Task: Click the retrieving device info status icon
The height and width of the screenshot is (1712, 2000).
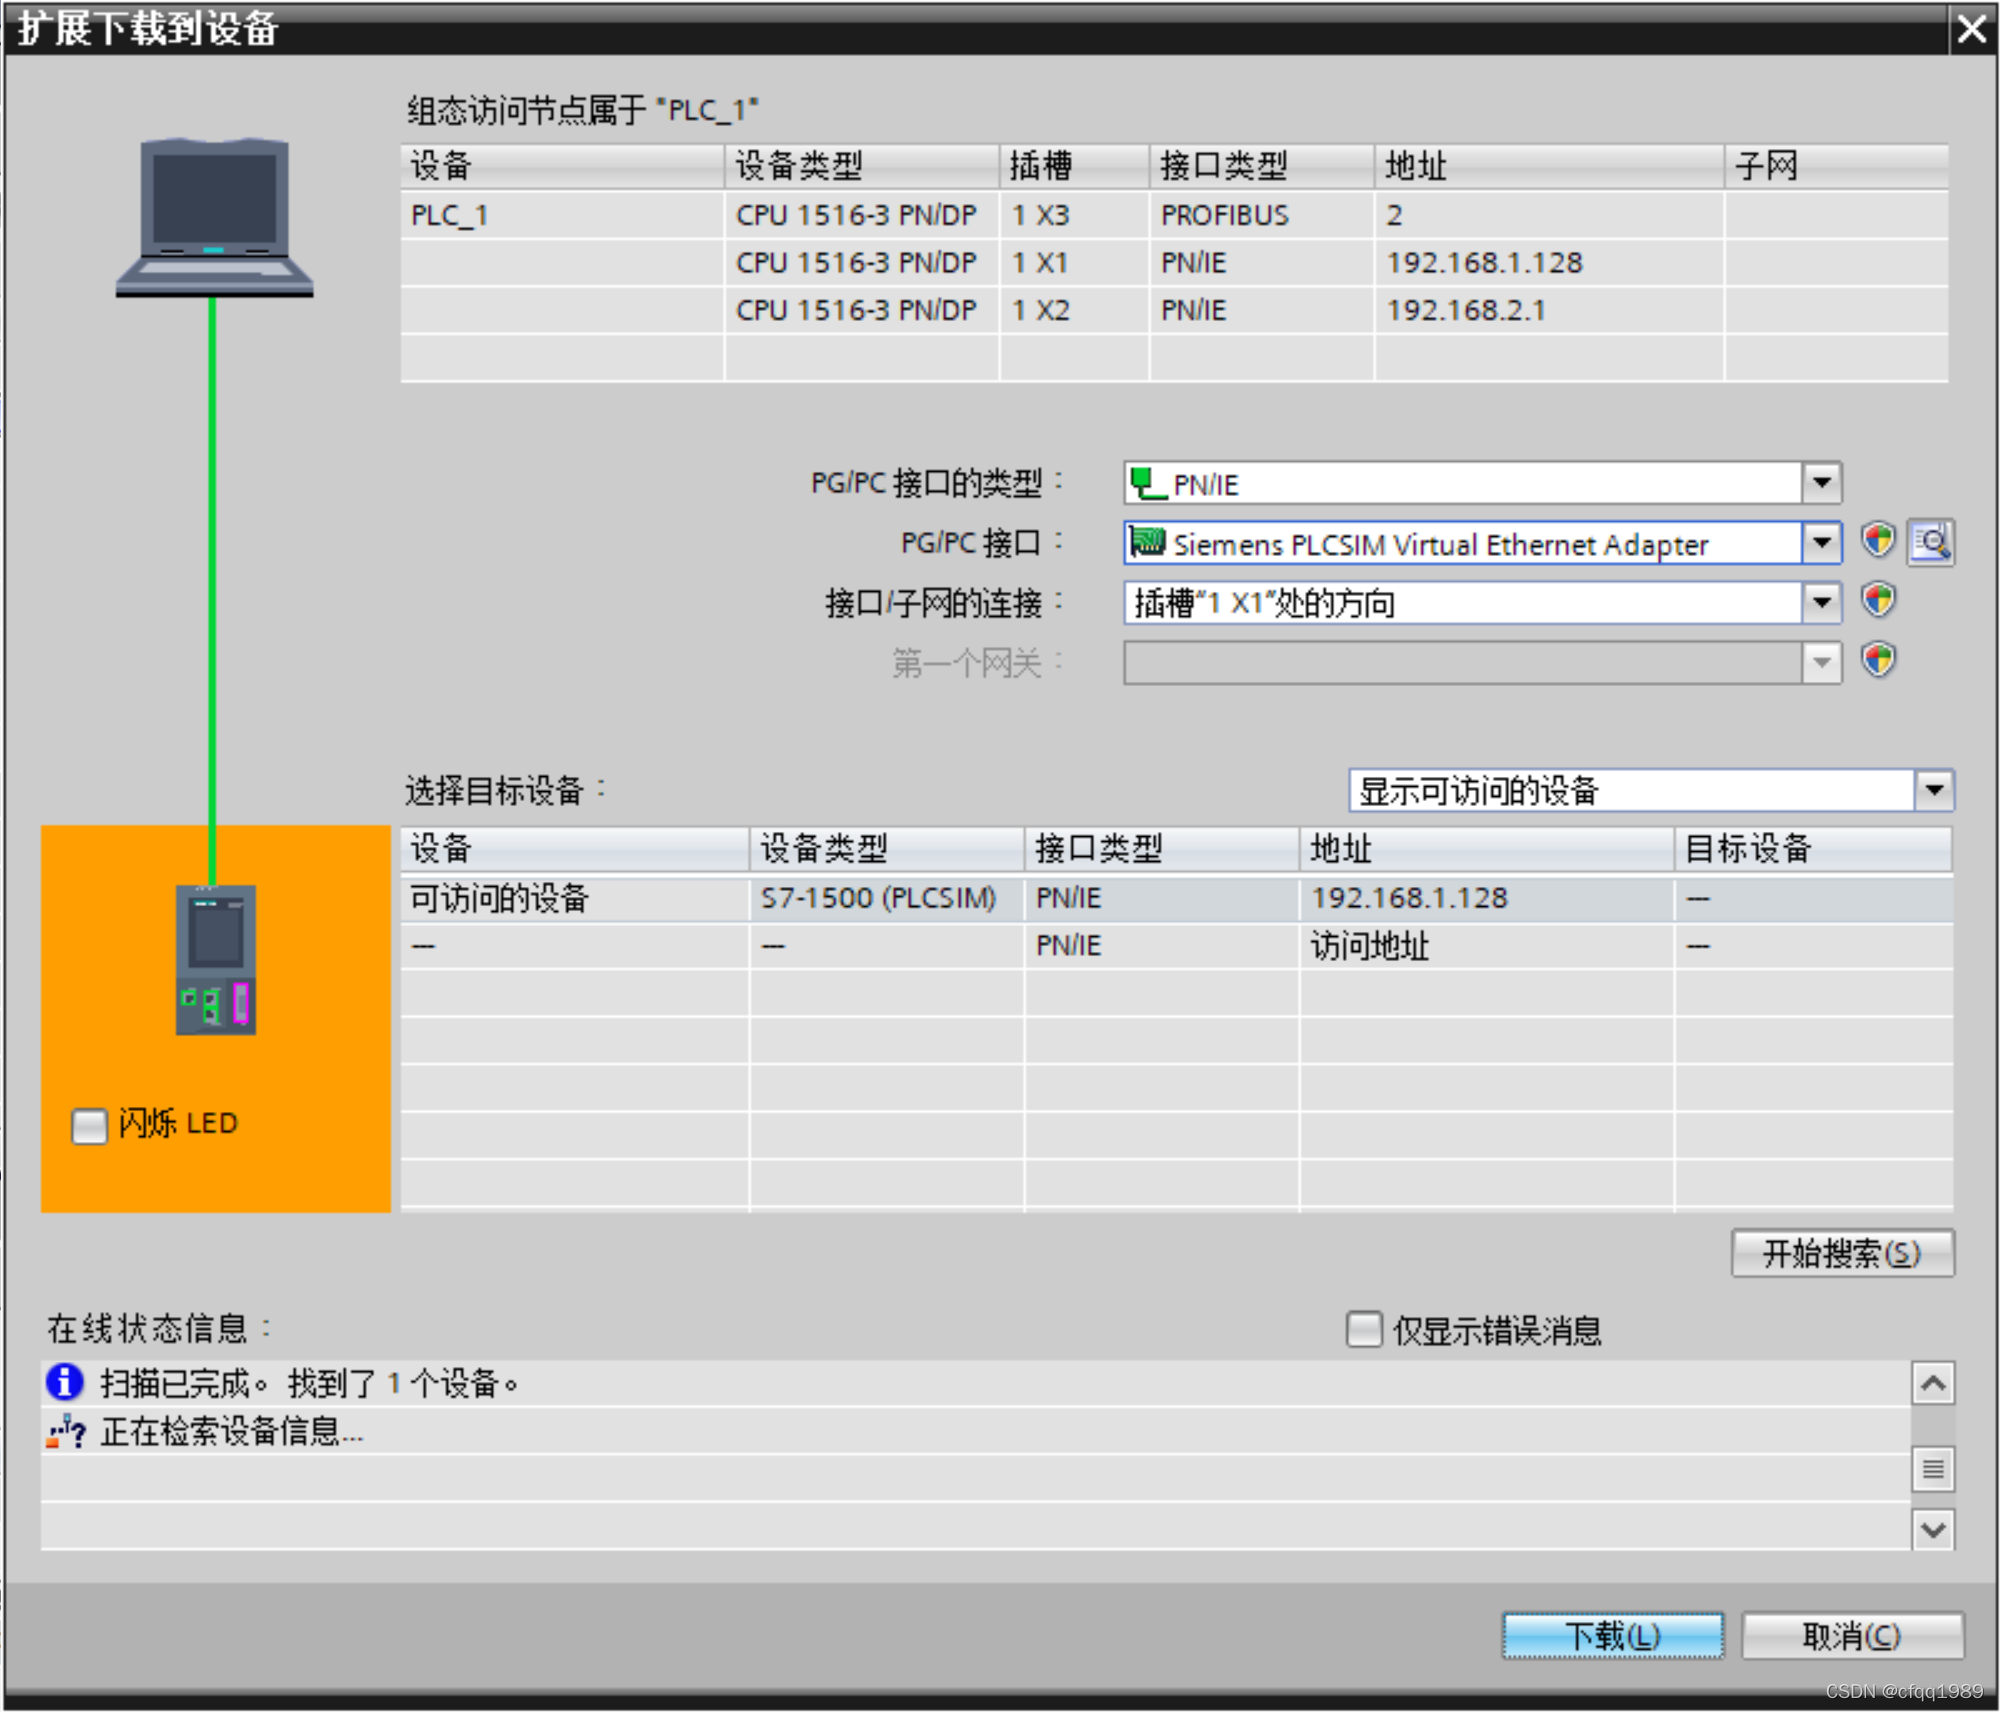Action: 65,1431
